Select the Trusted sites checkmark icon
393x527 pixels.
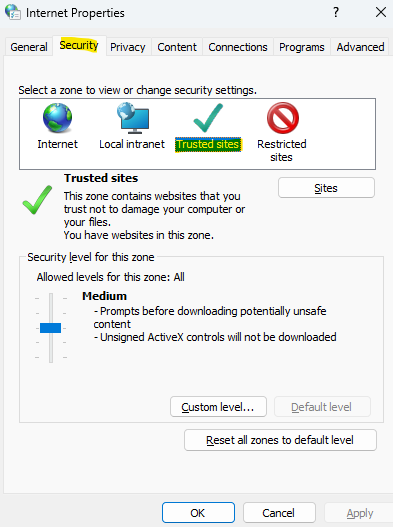point(208,118)
